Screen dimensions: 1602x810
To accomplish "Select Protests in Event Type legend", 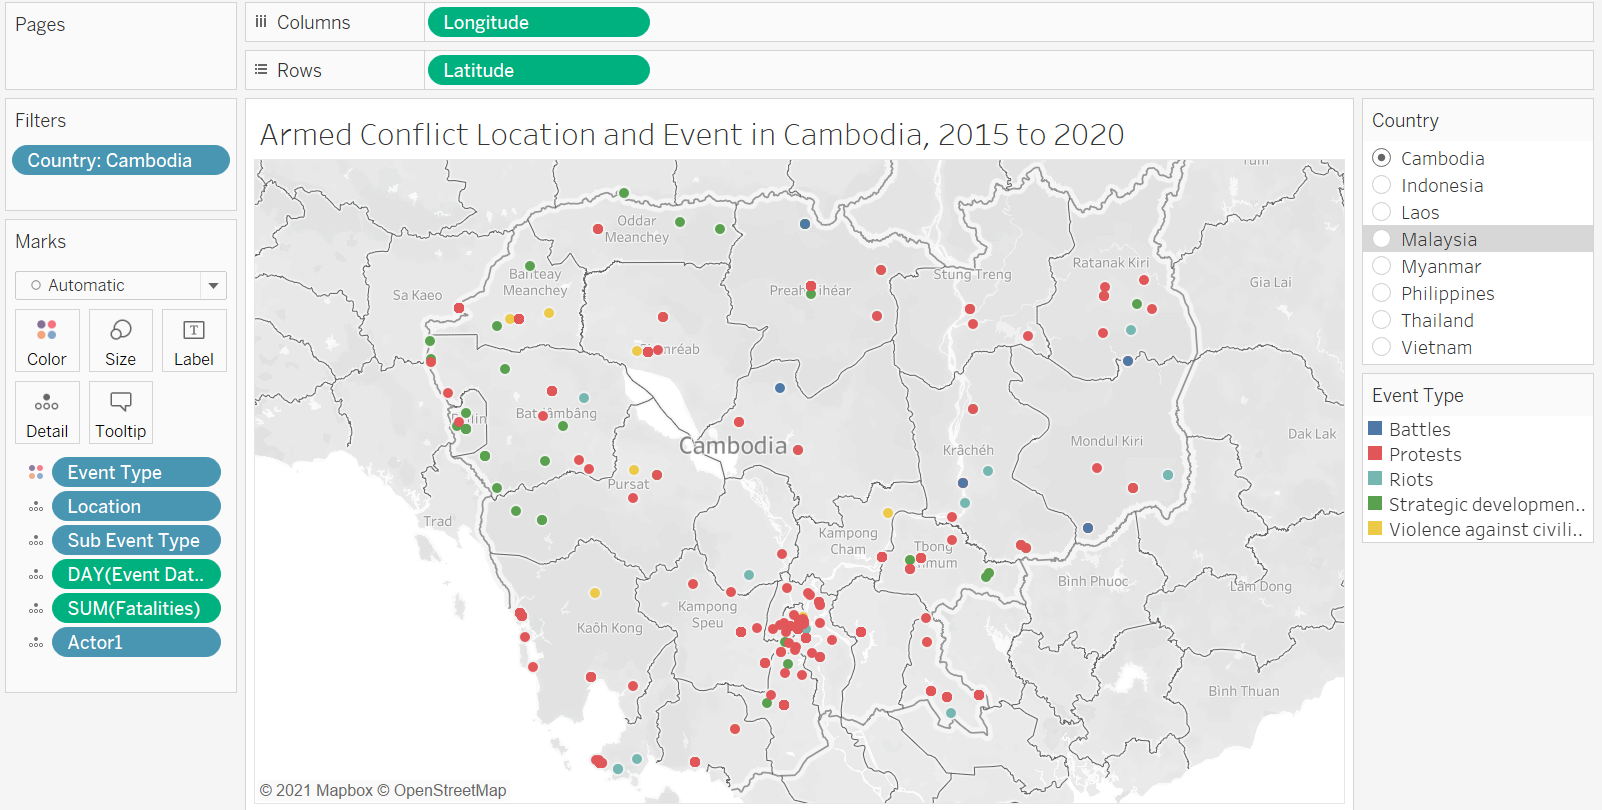I will pos(1424,454).
